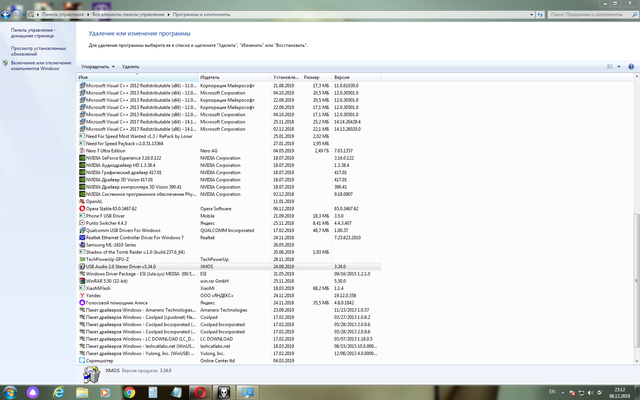Open Windows Explorer from the taskbar
640x400 pixels.
pyautogui.click(x=82, y=393)
